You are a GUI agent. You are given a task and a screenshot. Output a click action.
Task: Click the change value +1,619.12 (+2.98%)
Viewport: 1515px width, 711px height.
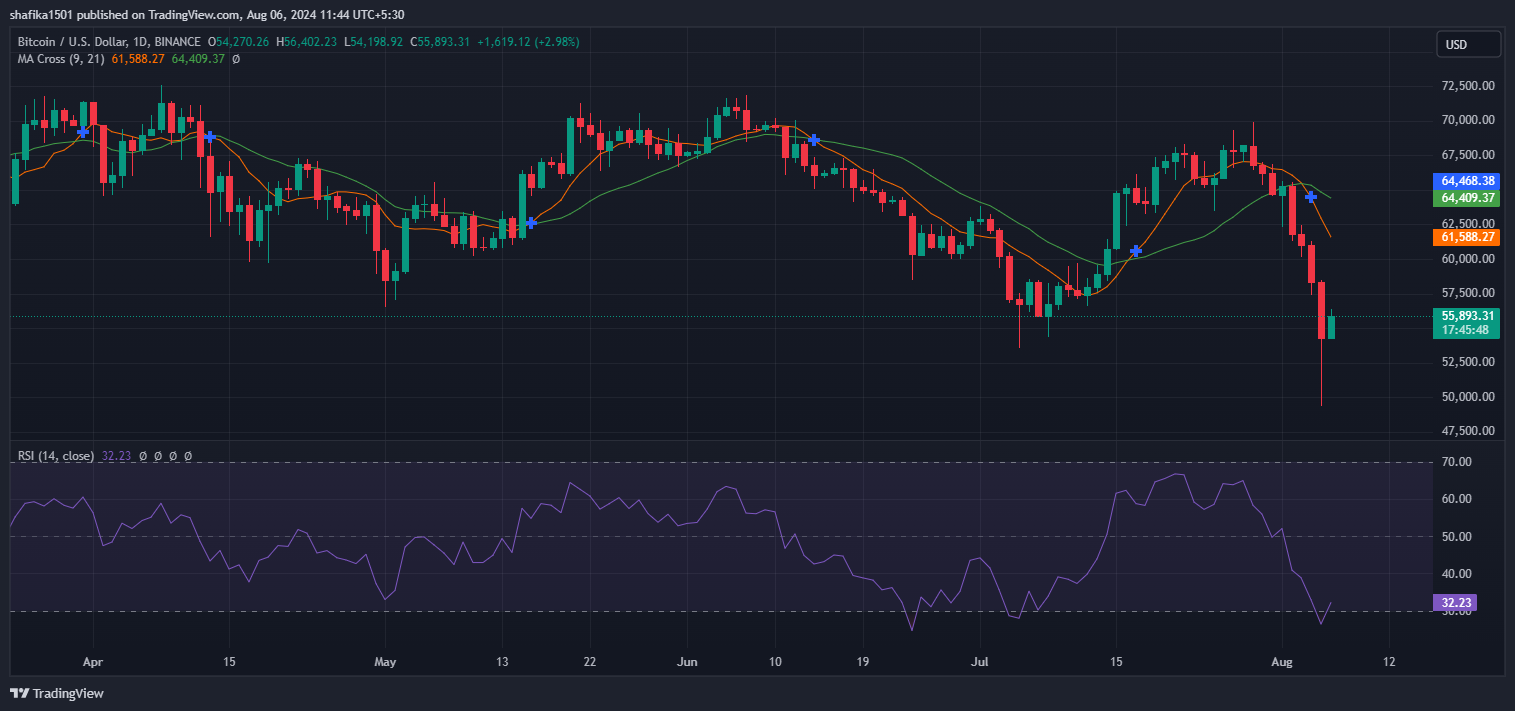point(528,42)
